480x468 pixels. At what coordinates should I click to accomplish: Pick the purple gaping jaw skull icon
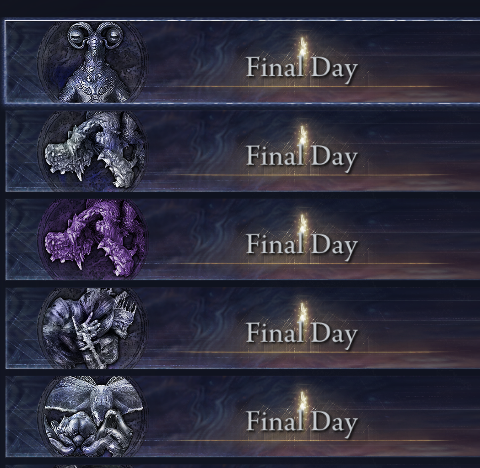(x=92, y=239)
